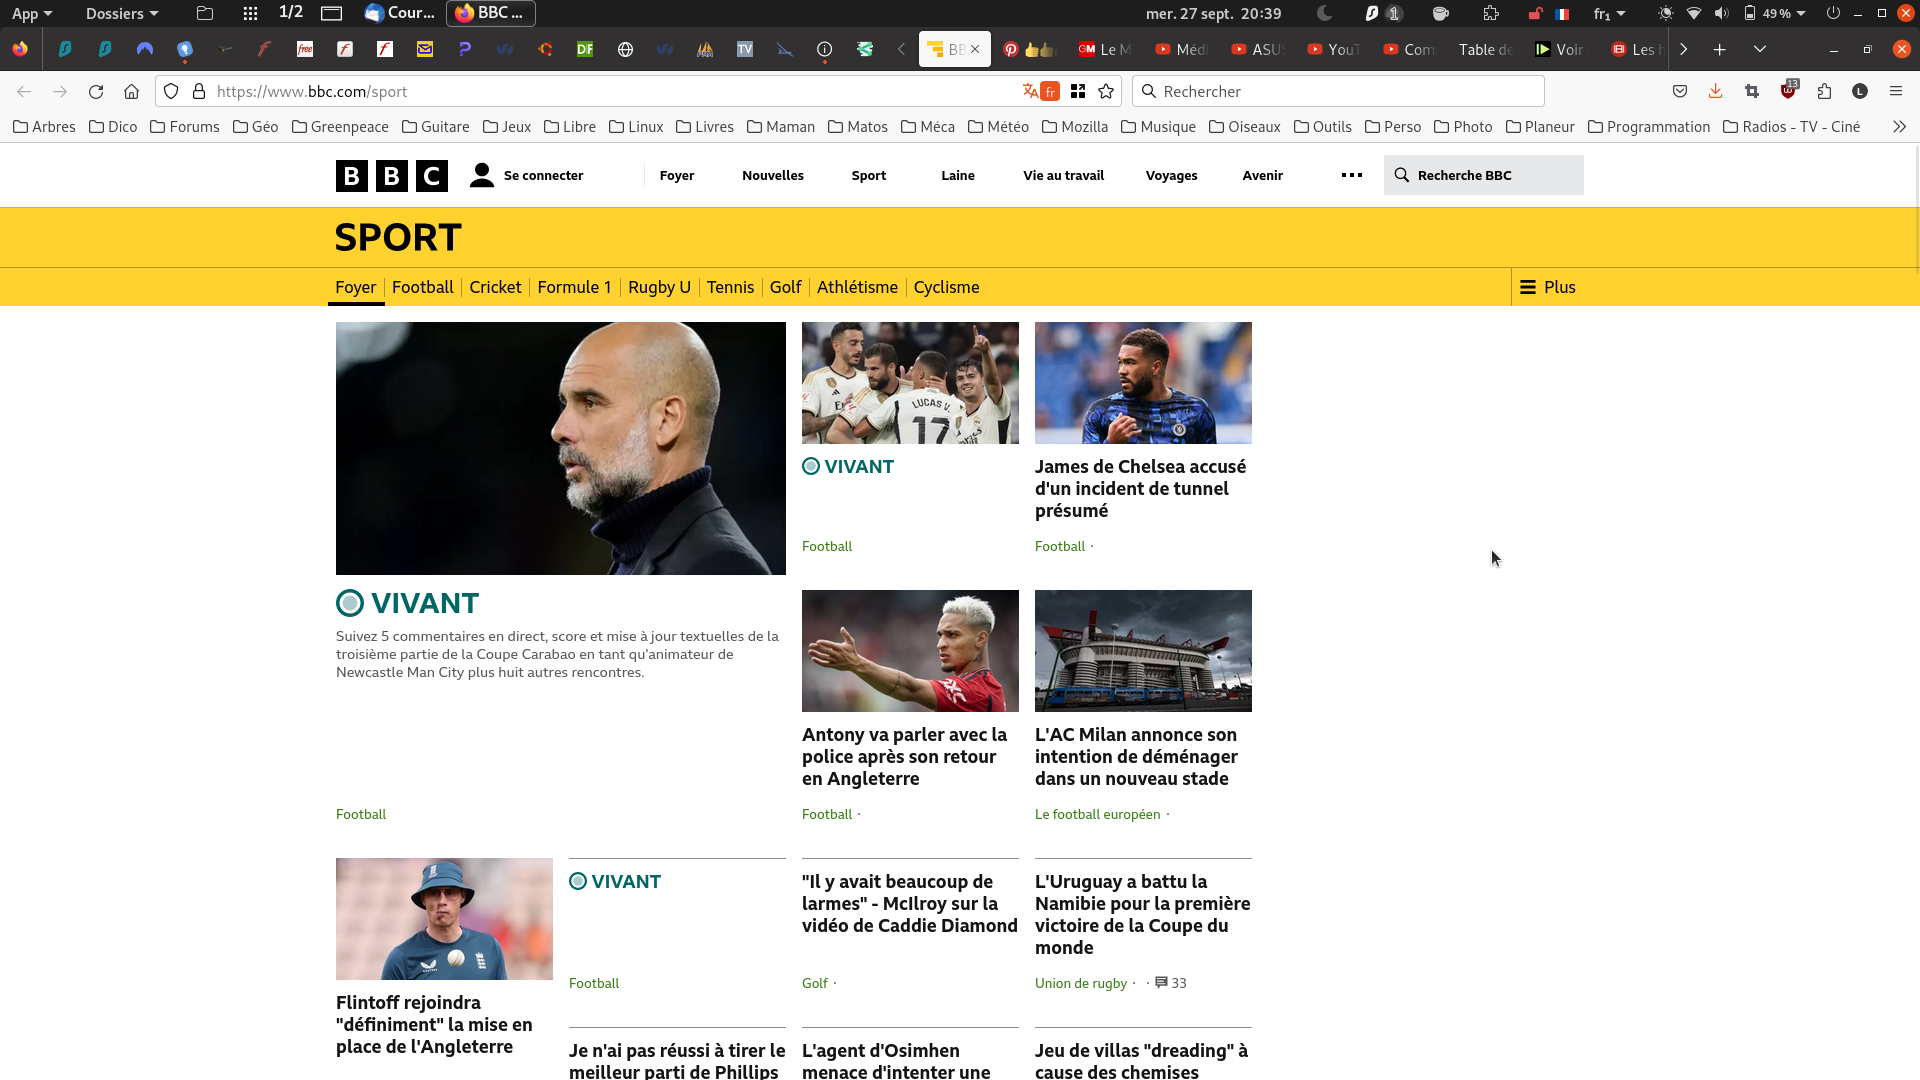Open a new browser tab
The image size is (1920, 1080).
1720,49
